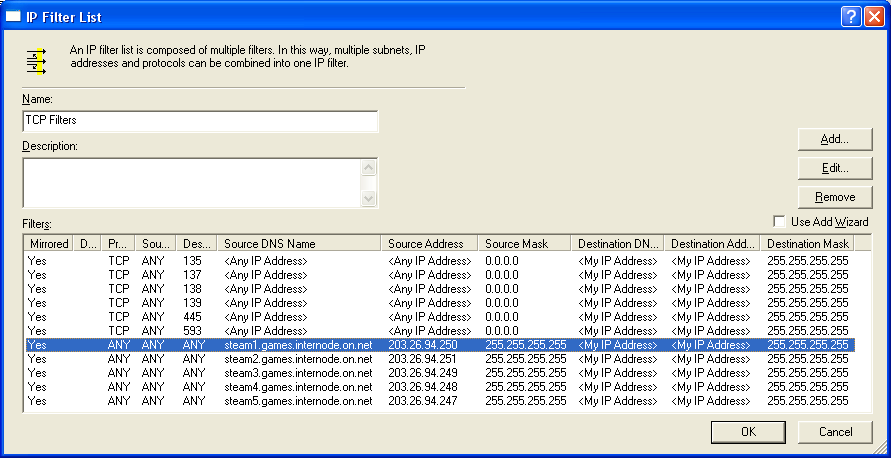Sort by the Des... destination port header
Screen dimensions: 891x458
[x=197, y=244]
